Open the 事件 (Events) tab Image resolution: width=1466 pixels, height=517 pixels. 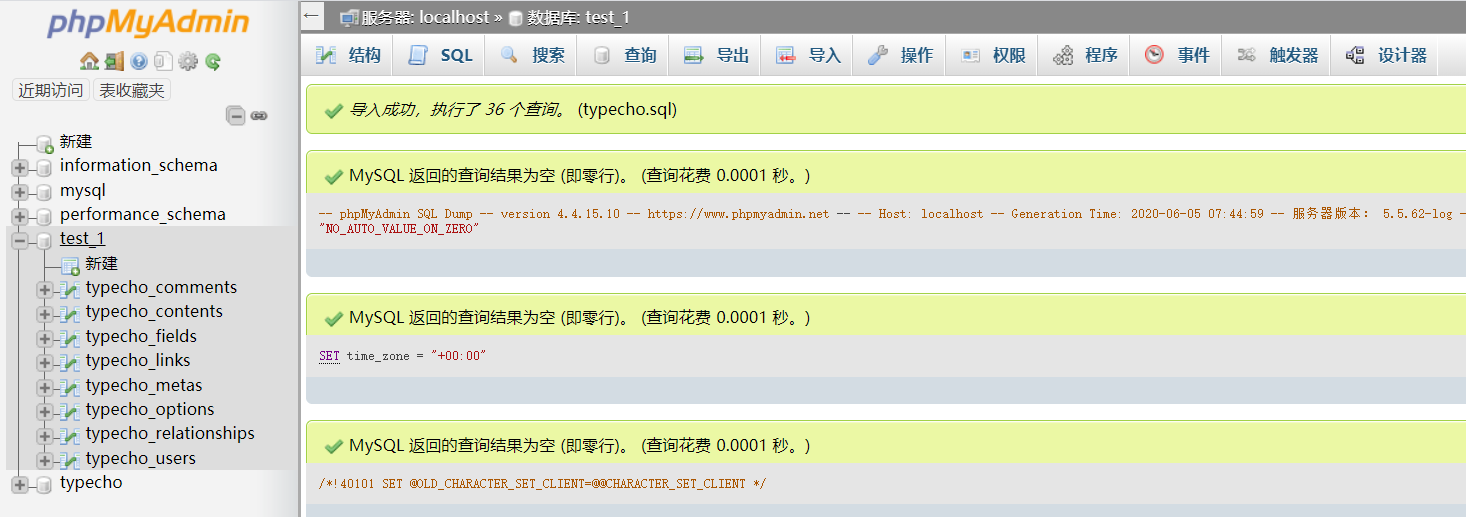click(1177, 55)
